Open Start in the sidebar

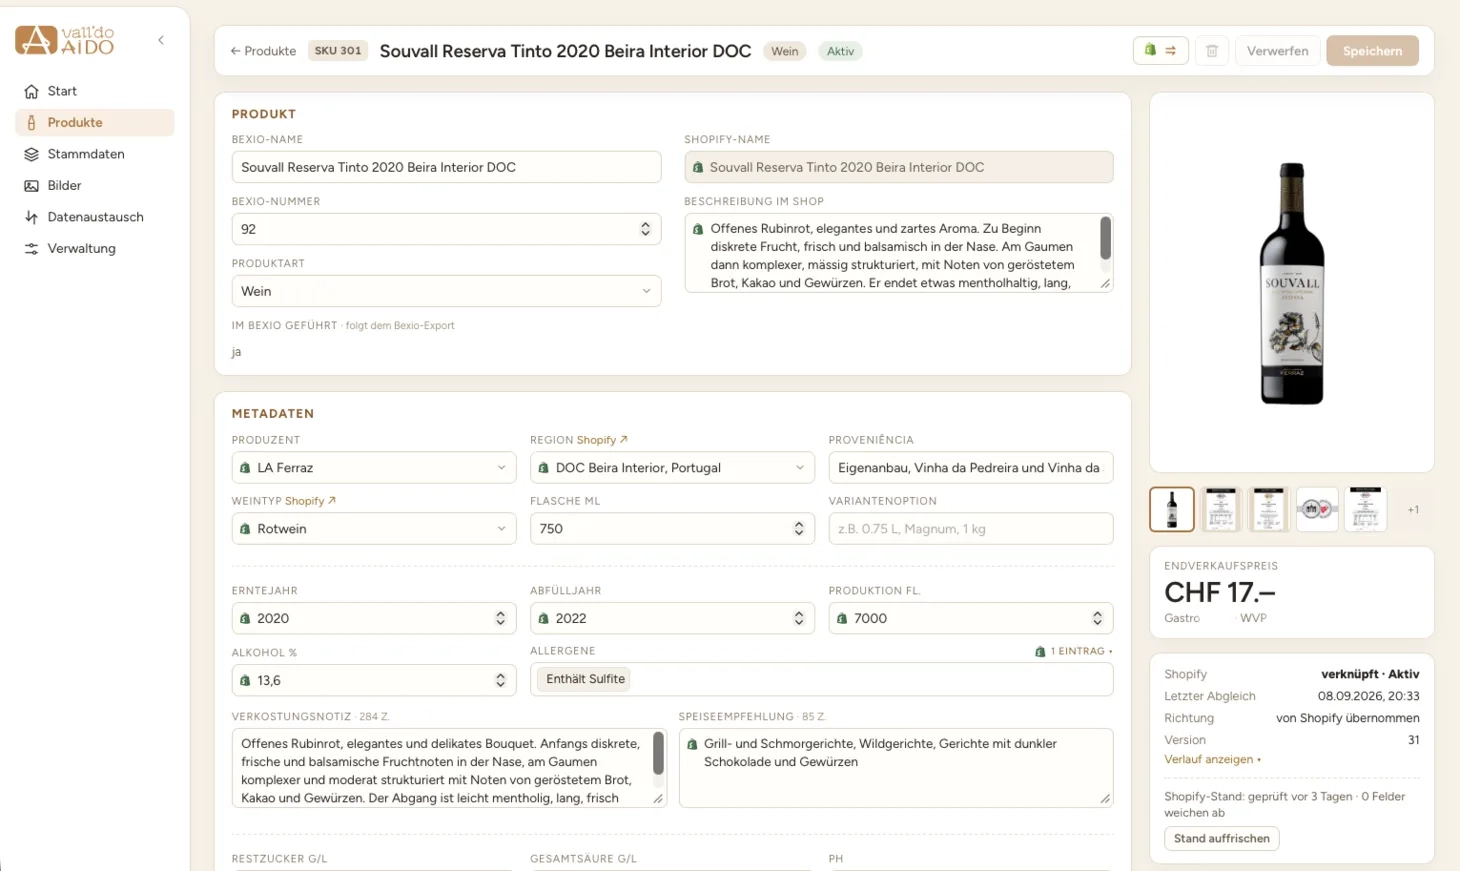click(x=95, y=91)
